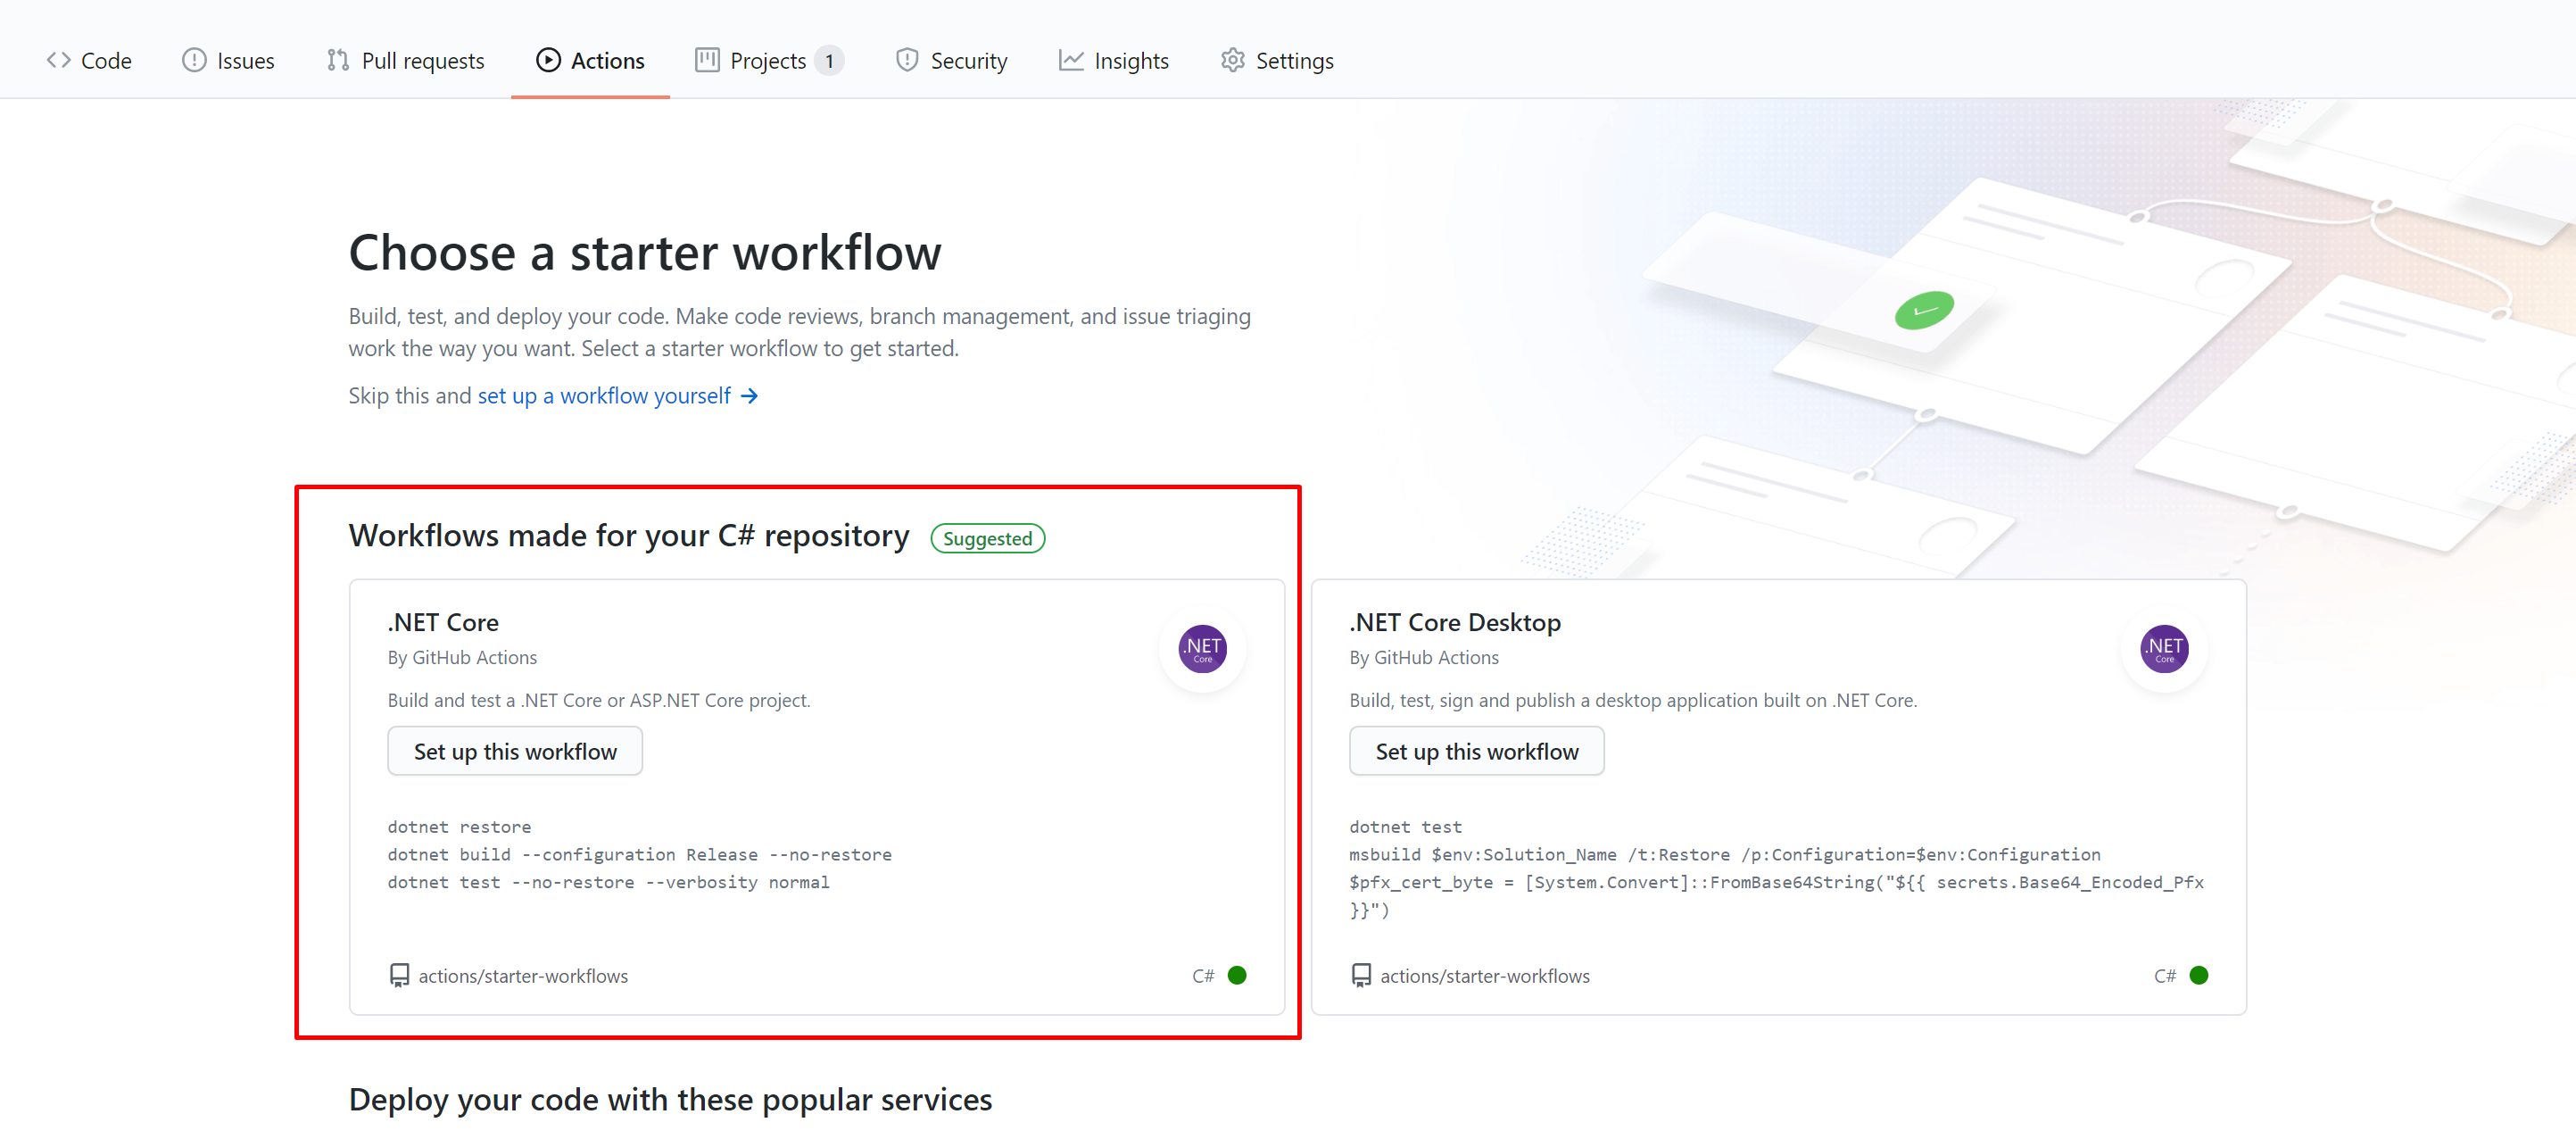
Task: Click the Issues circle-exclamation icon
Action: [194, 60]
